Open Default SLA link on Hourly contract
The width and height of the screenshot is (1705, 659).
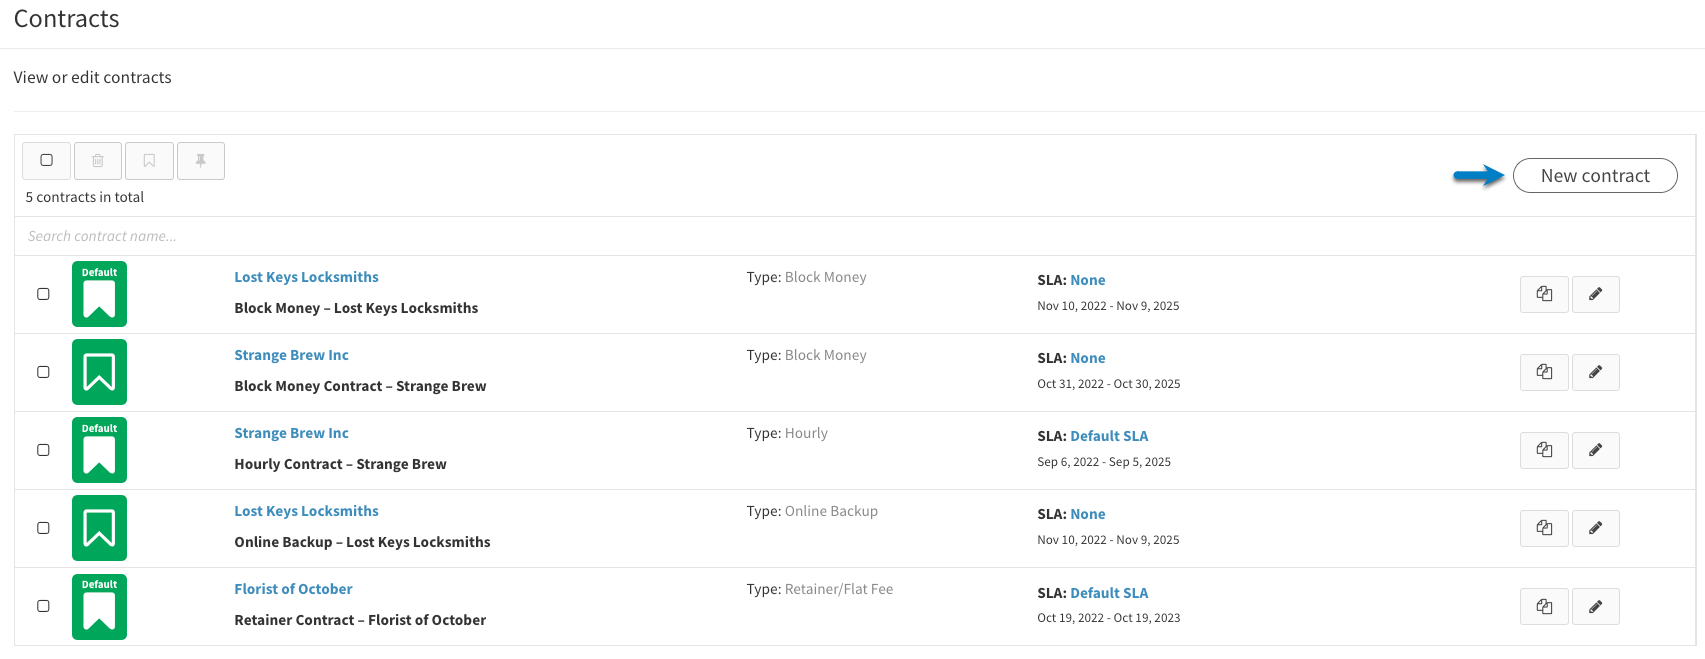1109,436
